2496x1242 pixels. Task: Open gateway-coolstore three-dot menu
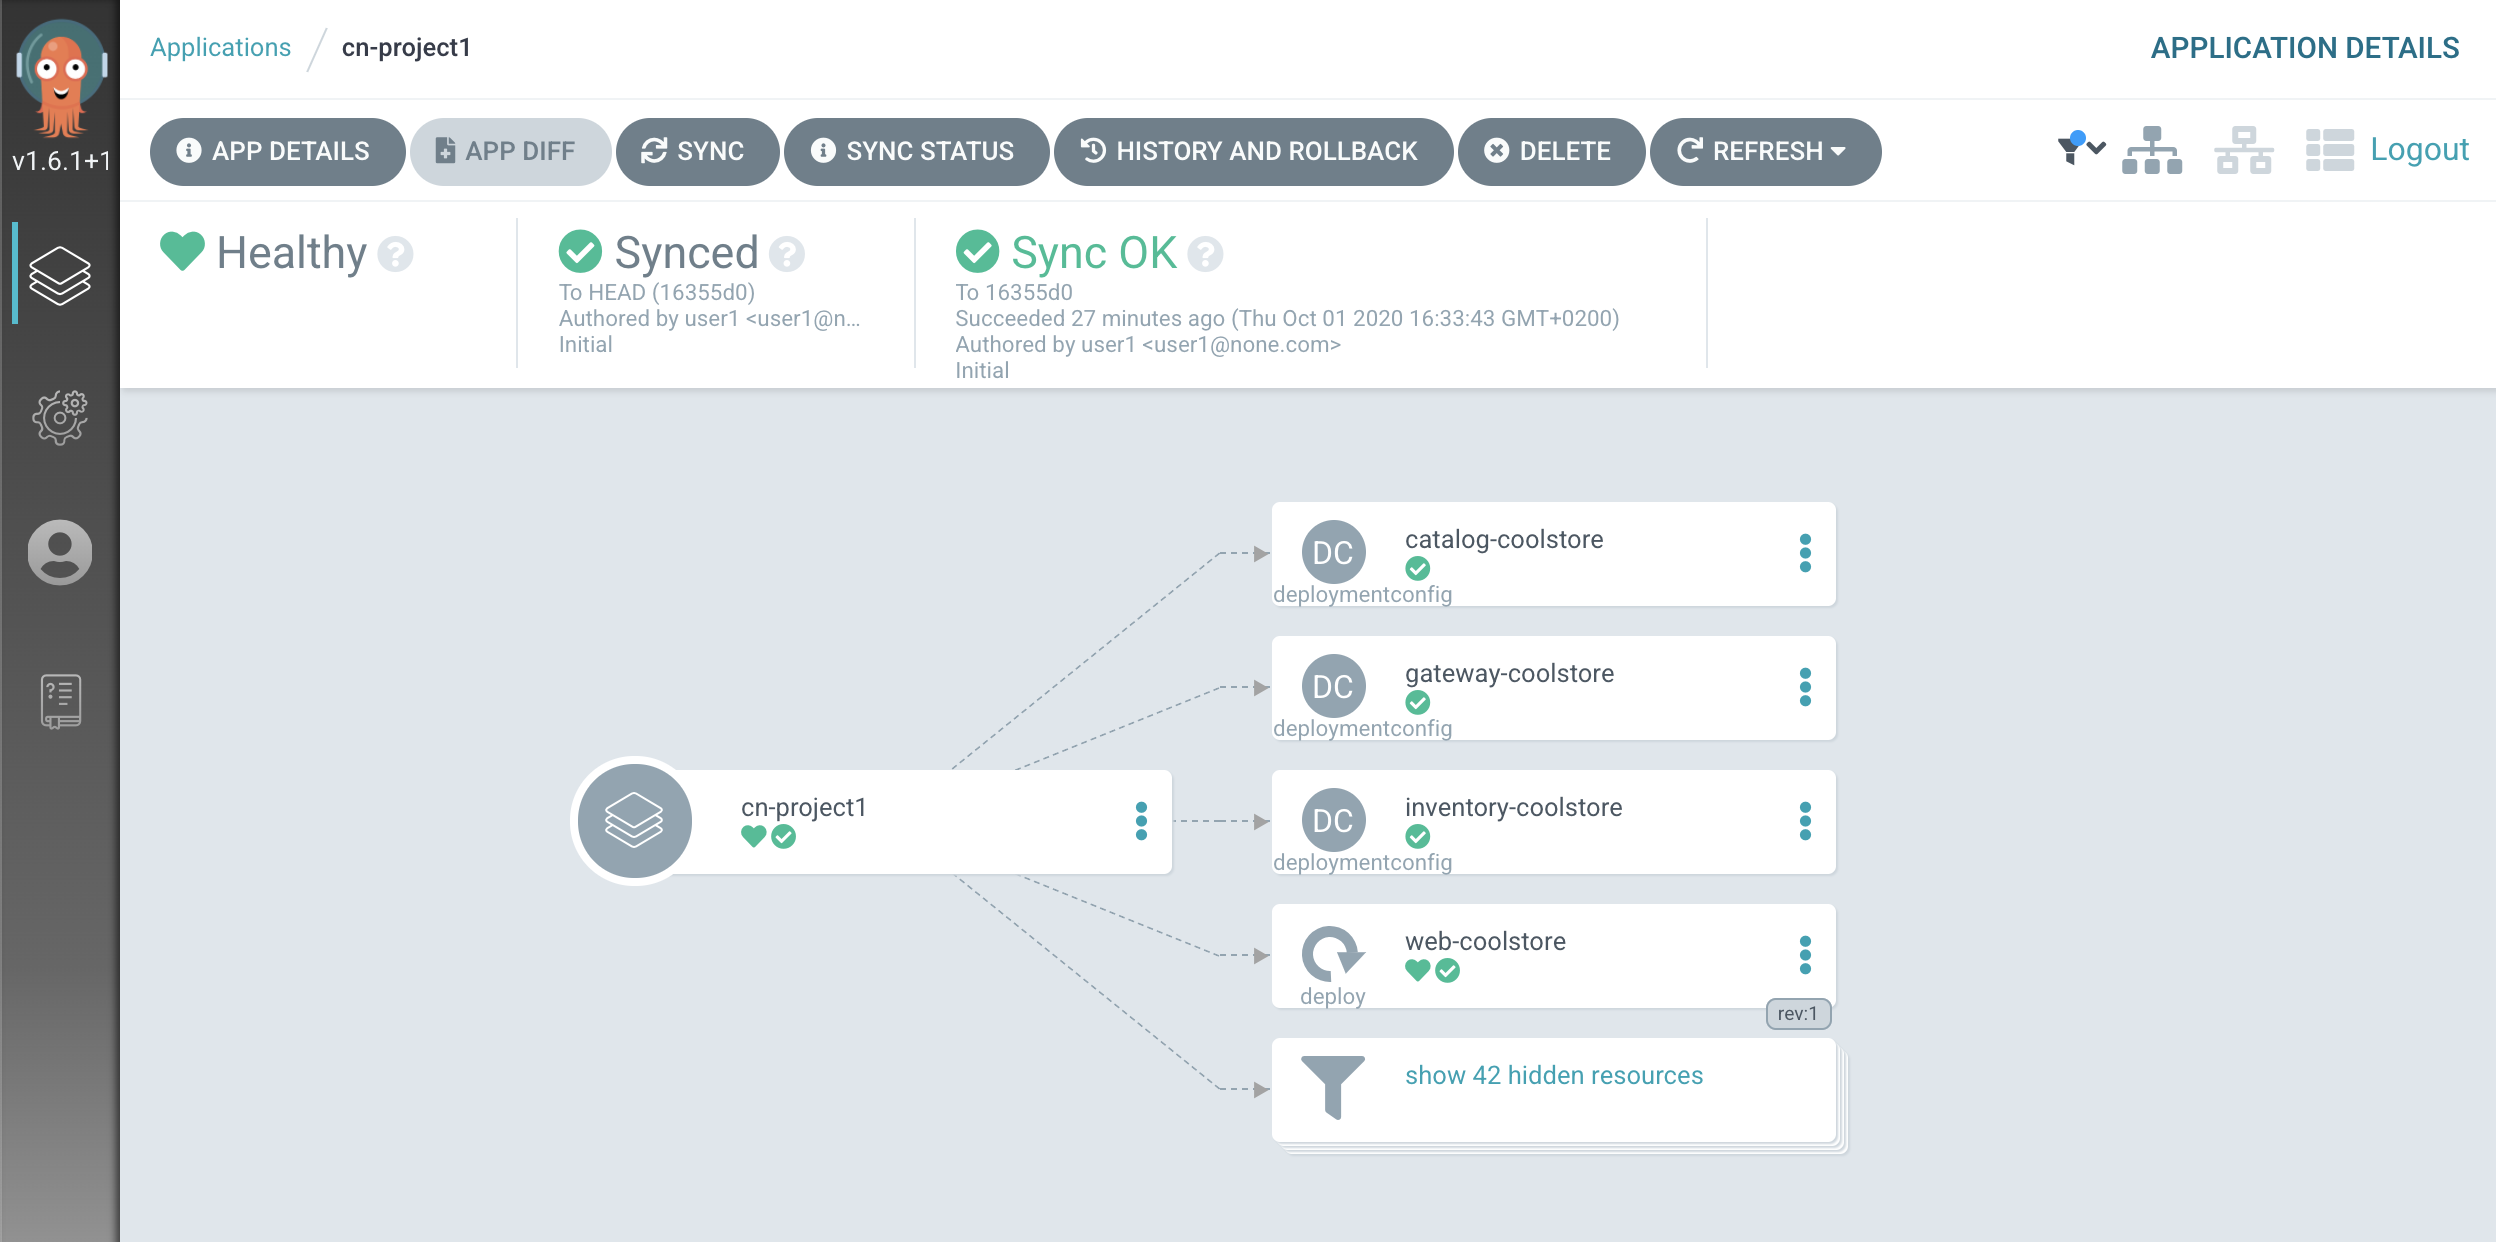click(1805, 687)
